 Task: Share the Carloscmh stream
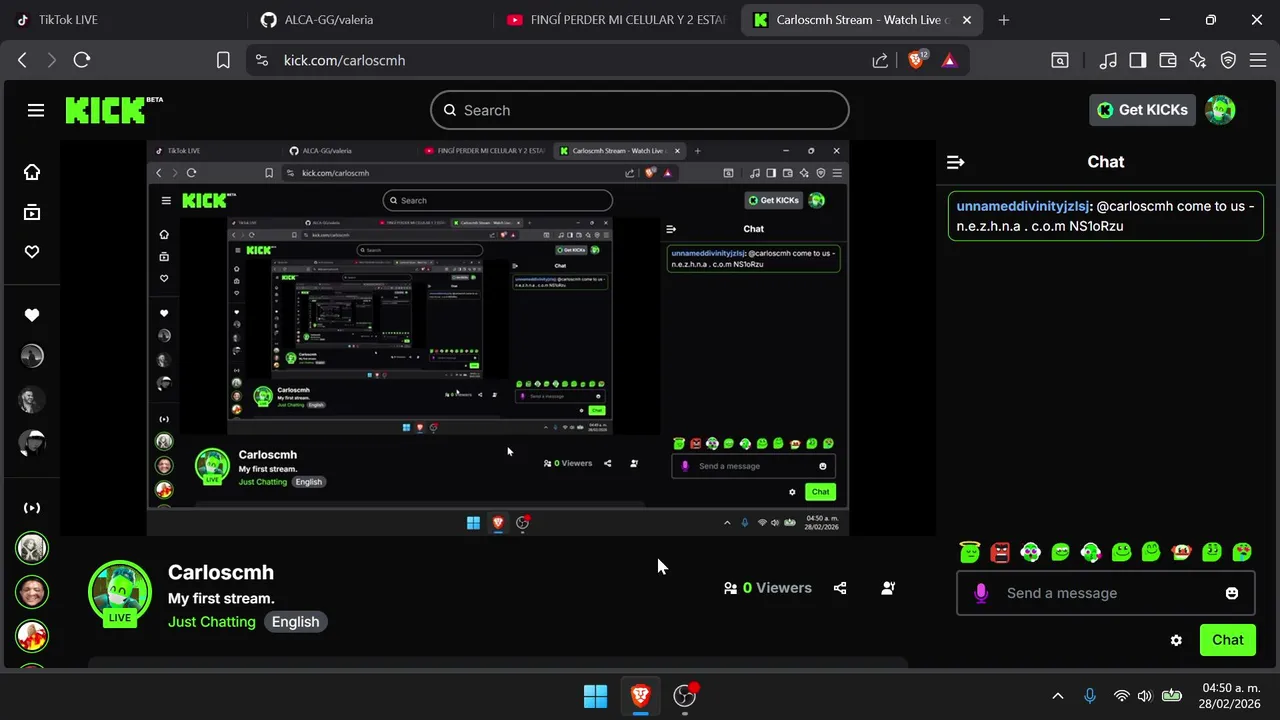click(840, 588)
